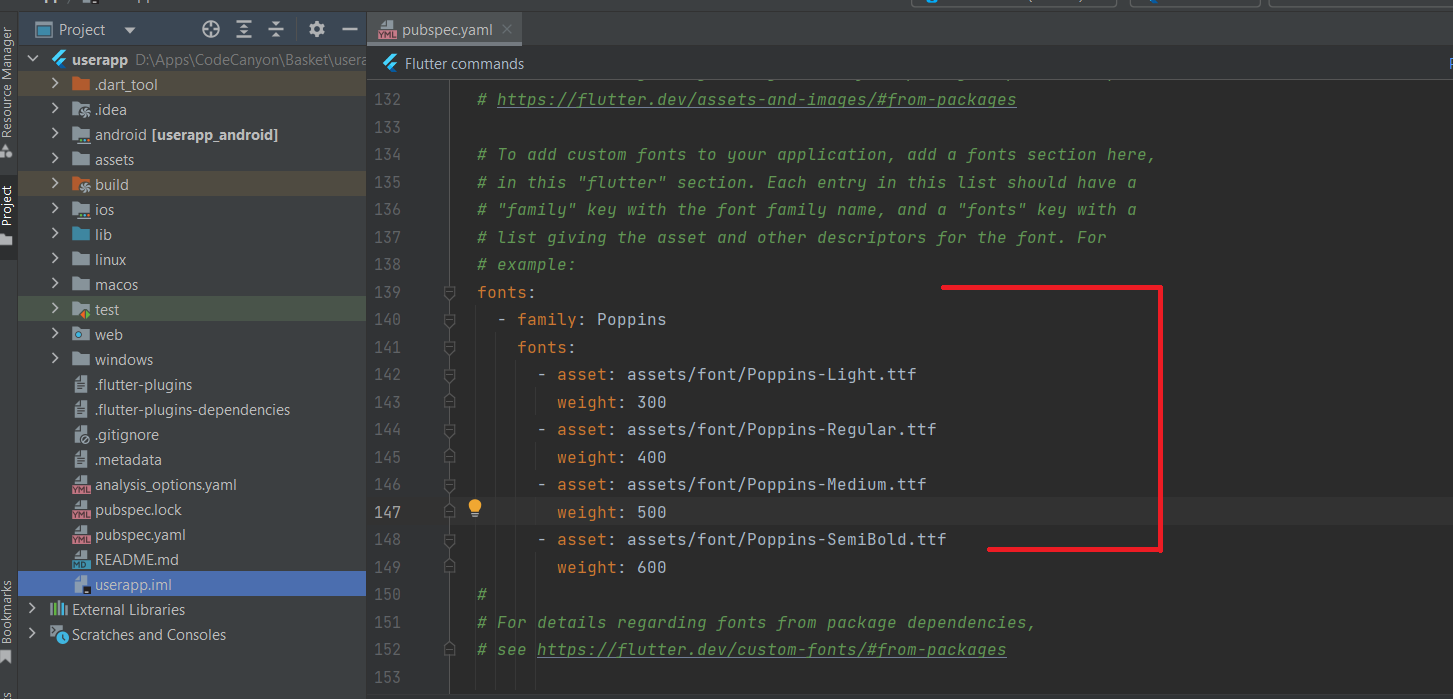
Task: Fold the family block at line 140
Action: 449,320
